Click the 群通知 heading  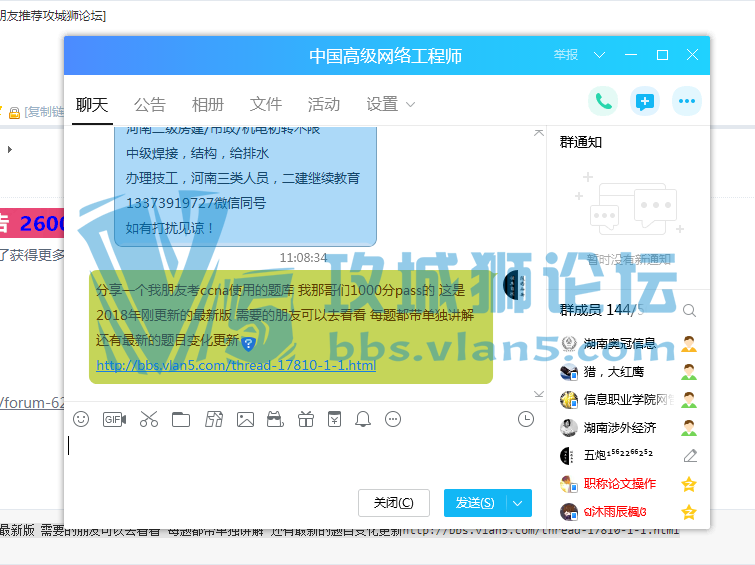pos(581,143)
